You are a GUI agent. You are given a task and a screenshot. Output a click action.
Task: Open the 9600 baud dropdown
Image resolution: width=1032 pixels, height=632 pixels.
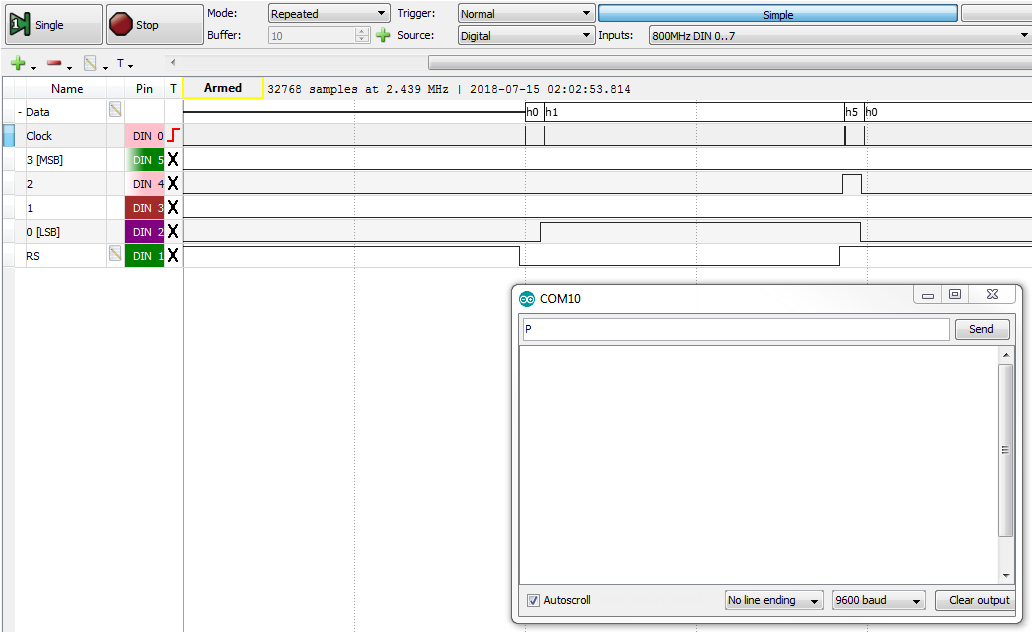[878, 600]
